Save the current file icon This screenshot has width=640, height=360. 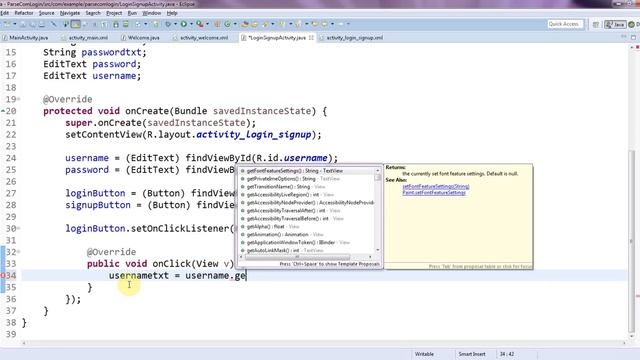click(x=22, y=24)
